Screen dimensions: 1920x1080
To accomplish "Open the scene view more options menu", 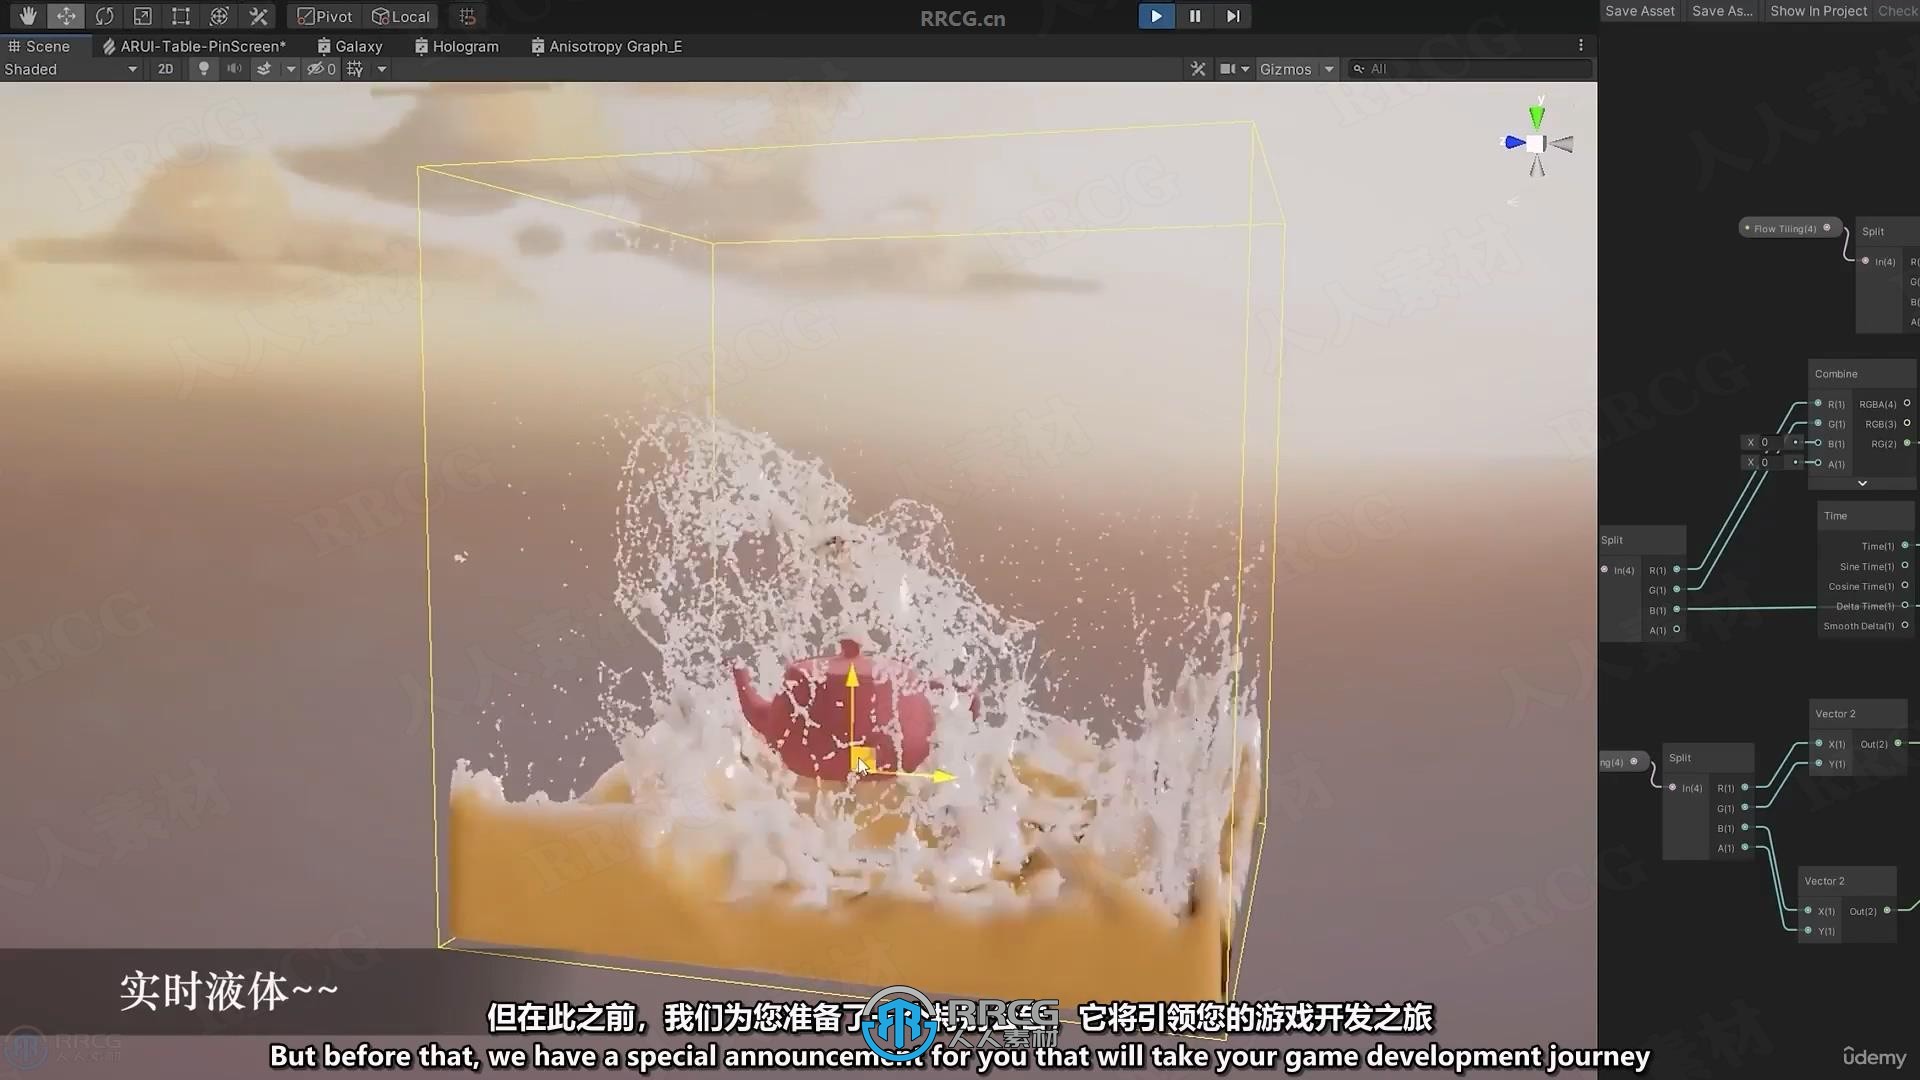I will [x=1581, y=45].
